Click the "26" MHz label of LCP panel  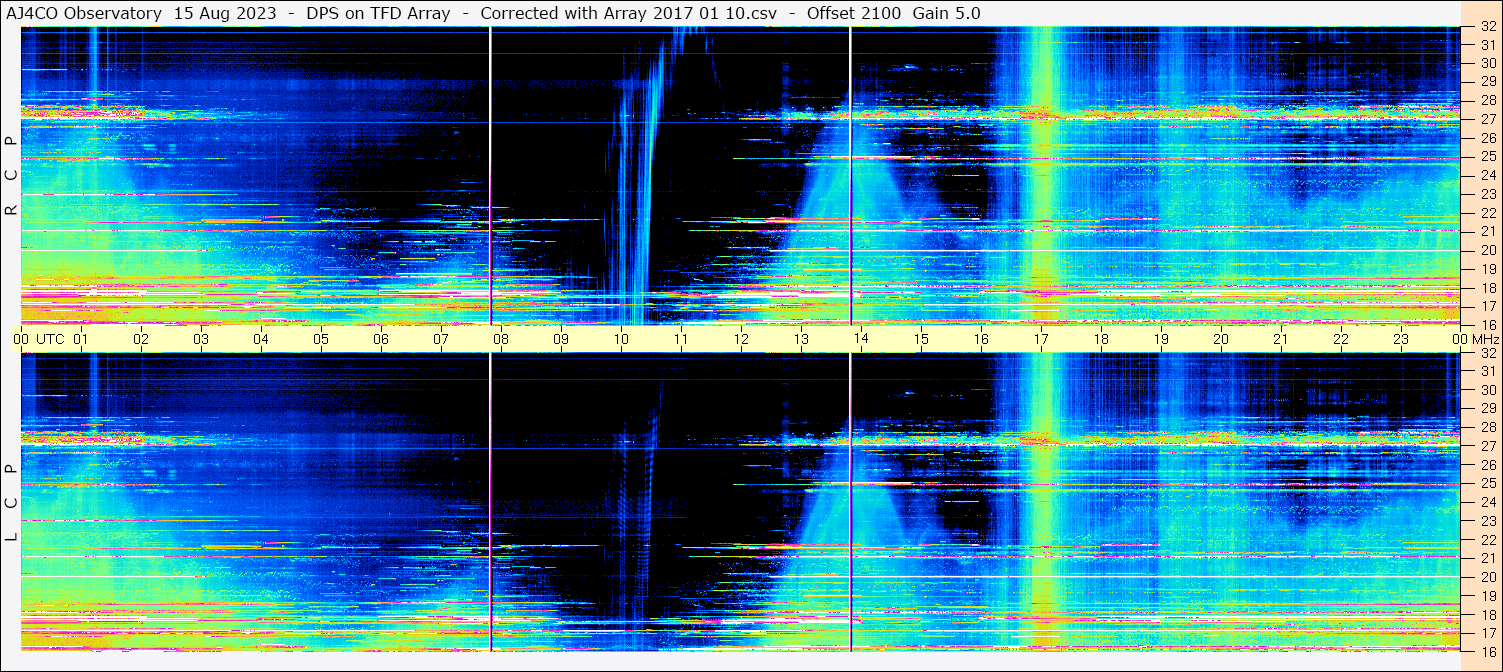[1488, 465]
